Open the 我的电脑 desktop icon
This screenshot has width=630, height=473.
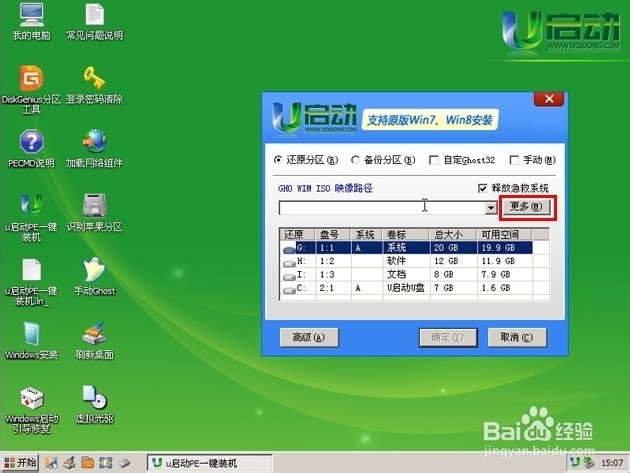point(31,21)
